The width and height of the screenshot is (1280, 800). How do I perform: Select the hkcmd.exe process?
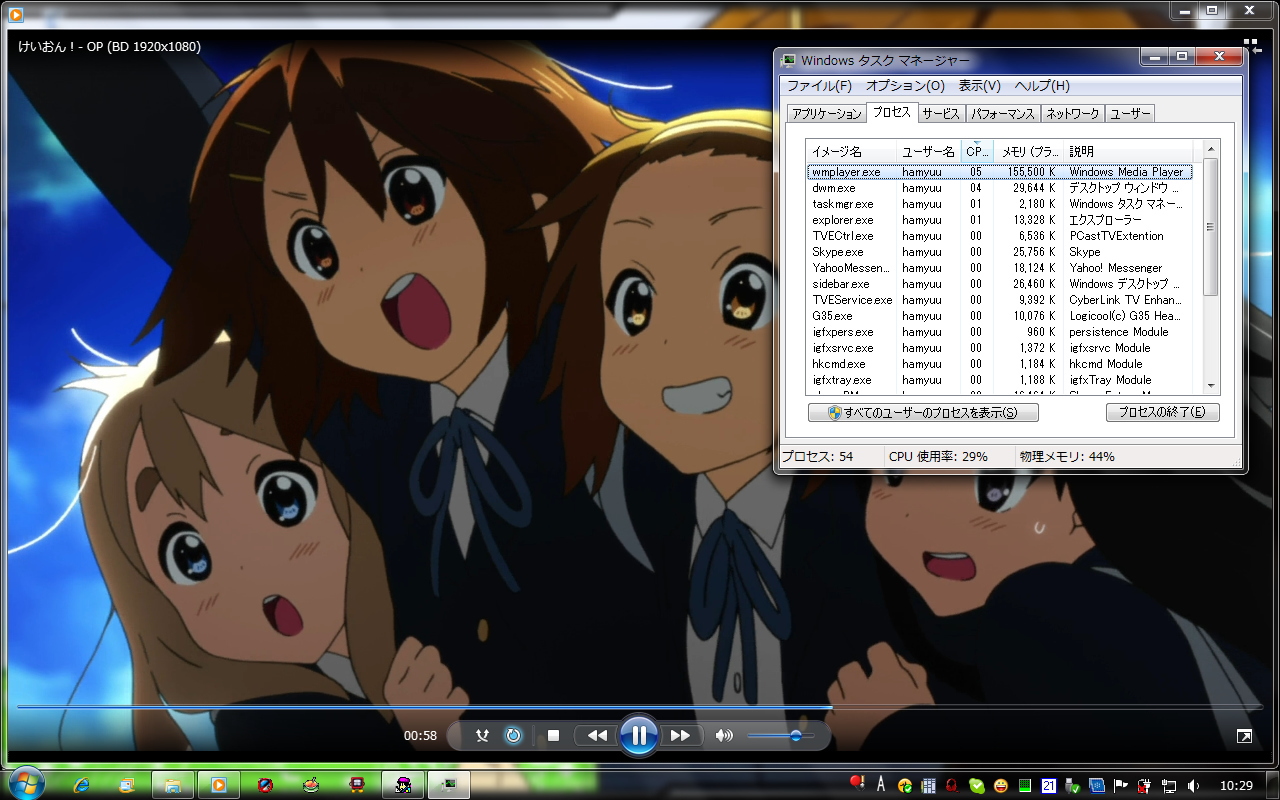(x=1000, y=364)
